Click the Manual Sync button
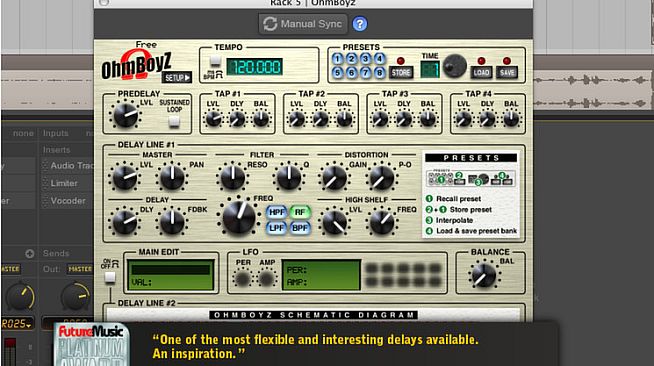This screenshot has height=366, width=654. coord(303,24)
